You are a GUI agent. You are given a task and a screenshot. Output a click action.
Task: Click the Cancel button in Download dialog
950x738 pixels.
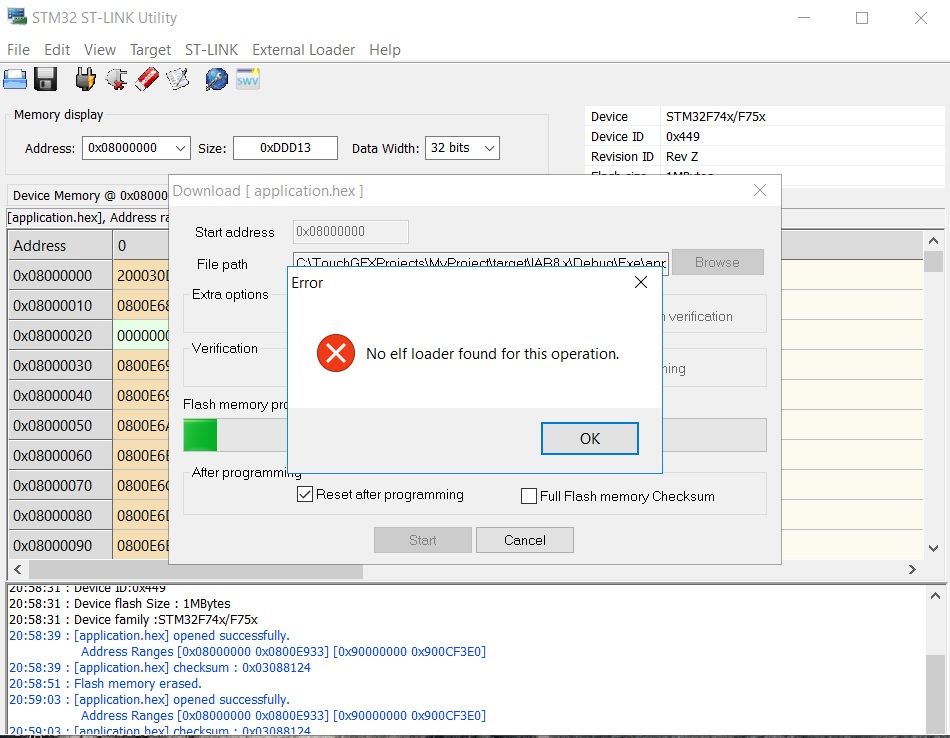pos(525,540)
